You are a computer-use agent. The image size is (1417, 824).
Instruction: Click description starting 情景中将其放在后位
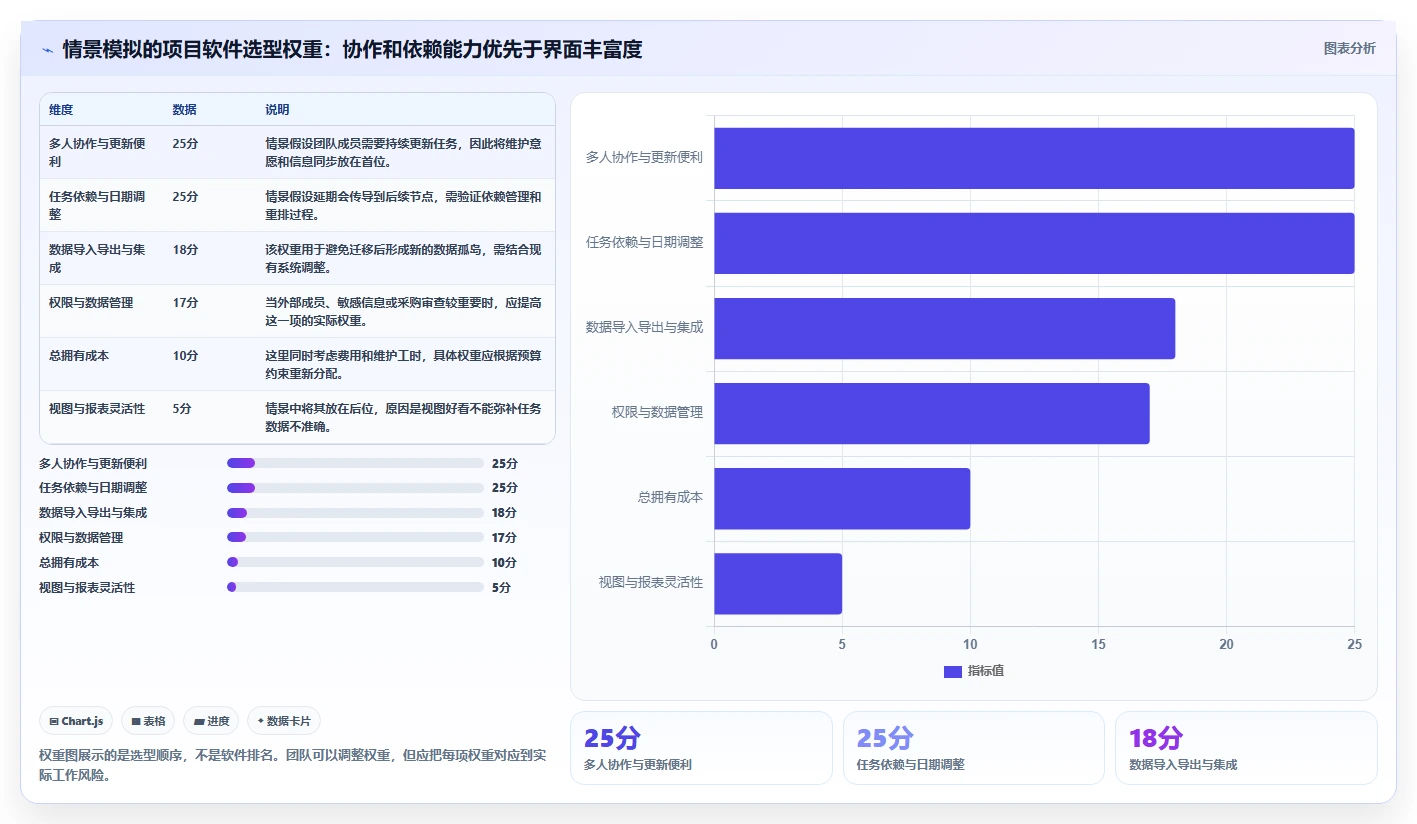point(403,417)
